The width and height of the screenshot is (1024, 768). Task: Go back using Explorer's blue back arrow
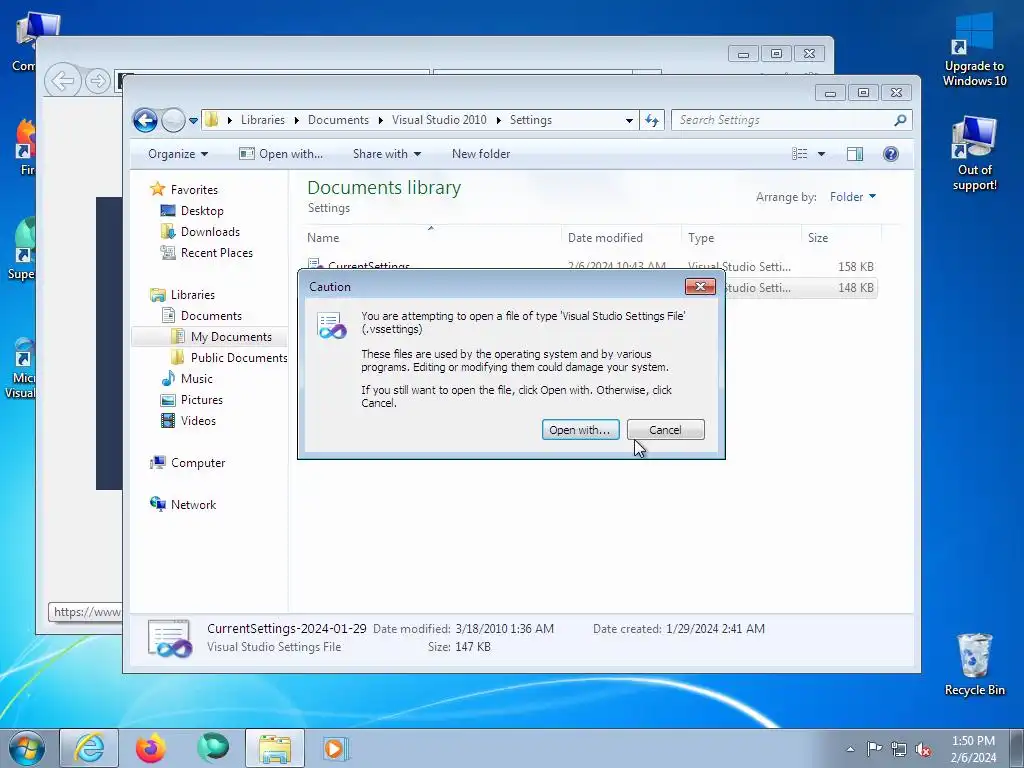(x=145, y=120)
